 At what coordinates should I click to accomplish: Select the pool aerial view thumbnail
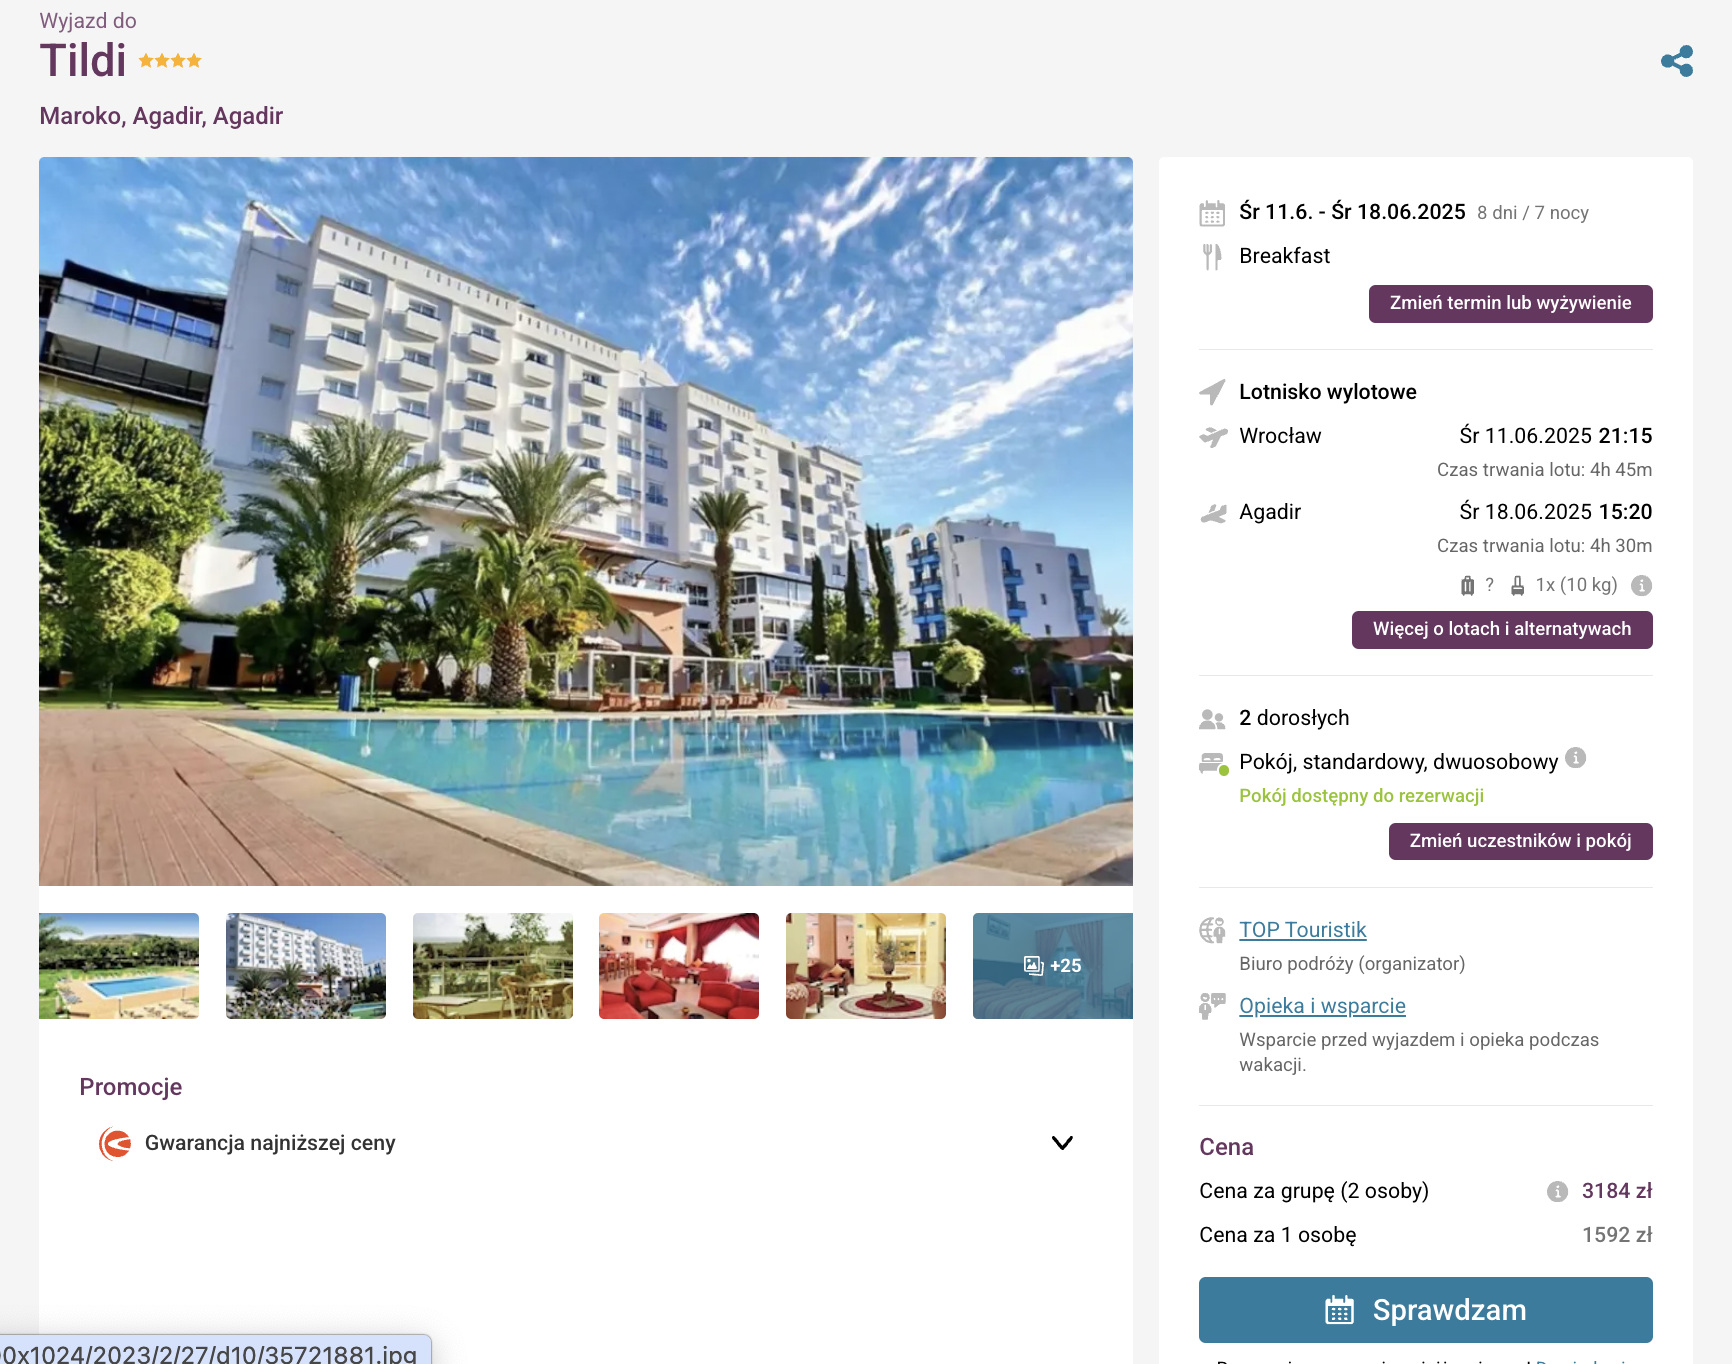119,966
